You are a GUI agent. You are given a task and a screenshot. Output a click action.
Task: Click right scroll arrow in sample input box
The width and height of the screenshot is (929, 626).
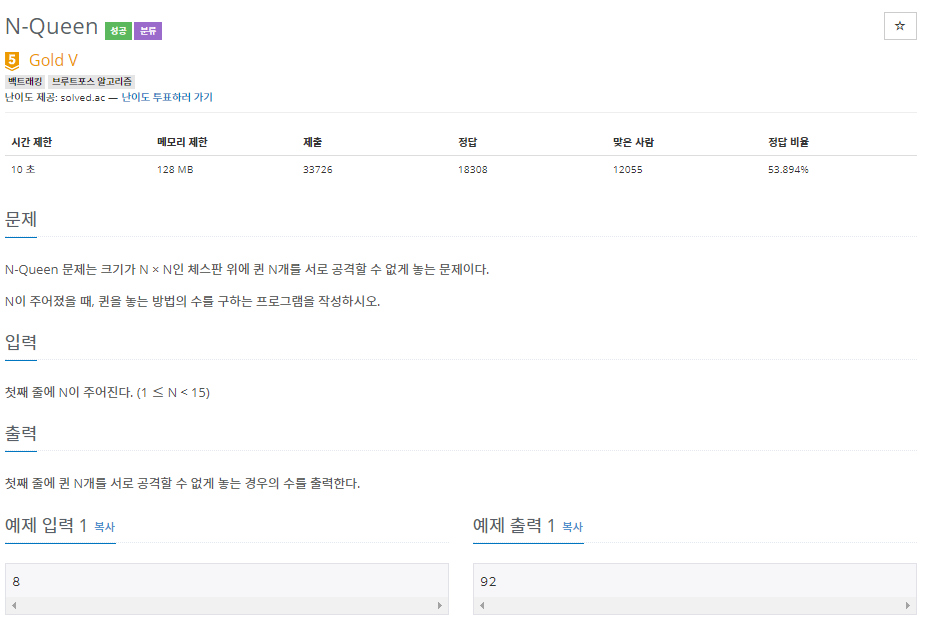[440, 605]
